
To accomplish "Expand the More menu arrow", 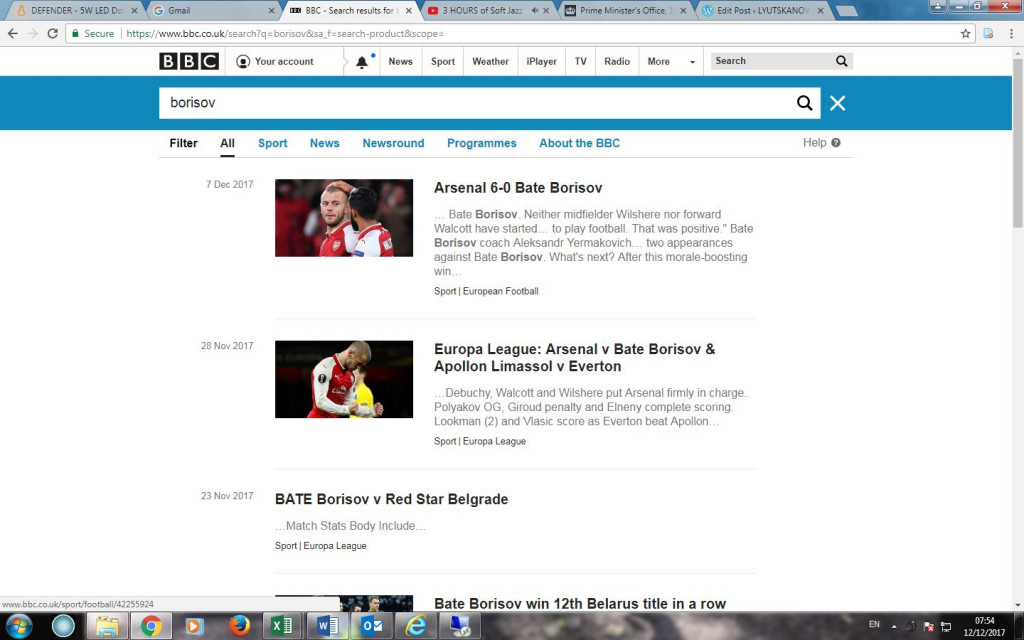I will tap(692, 62).
